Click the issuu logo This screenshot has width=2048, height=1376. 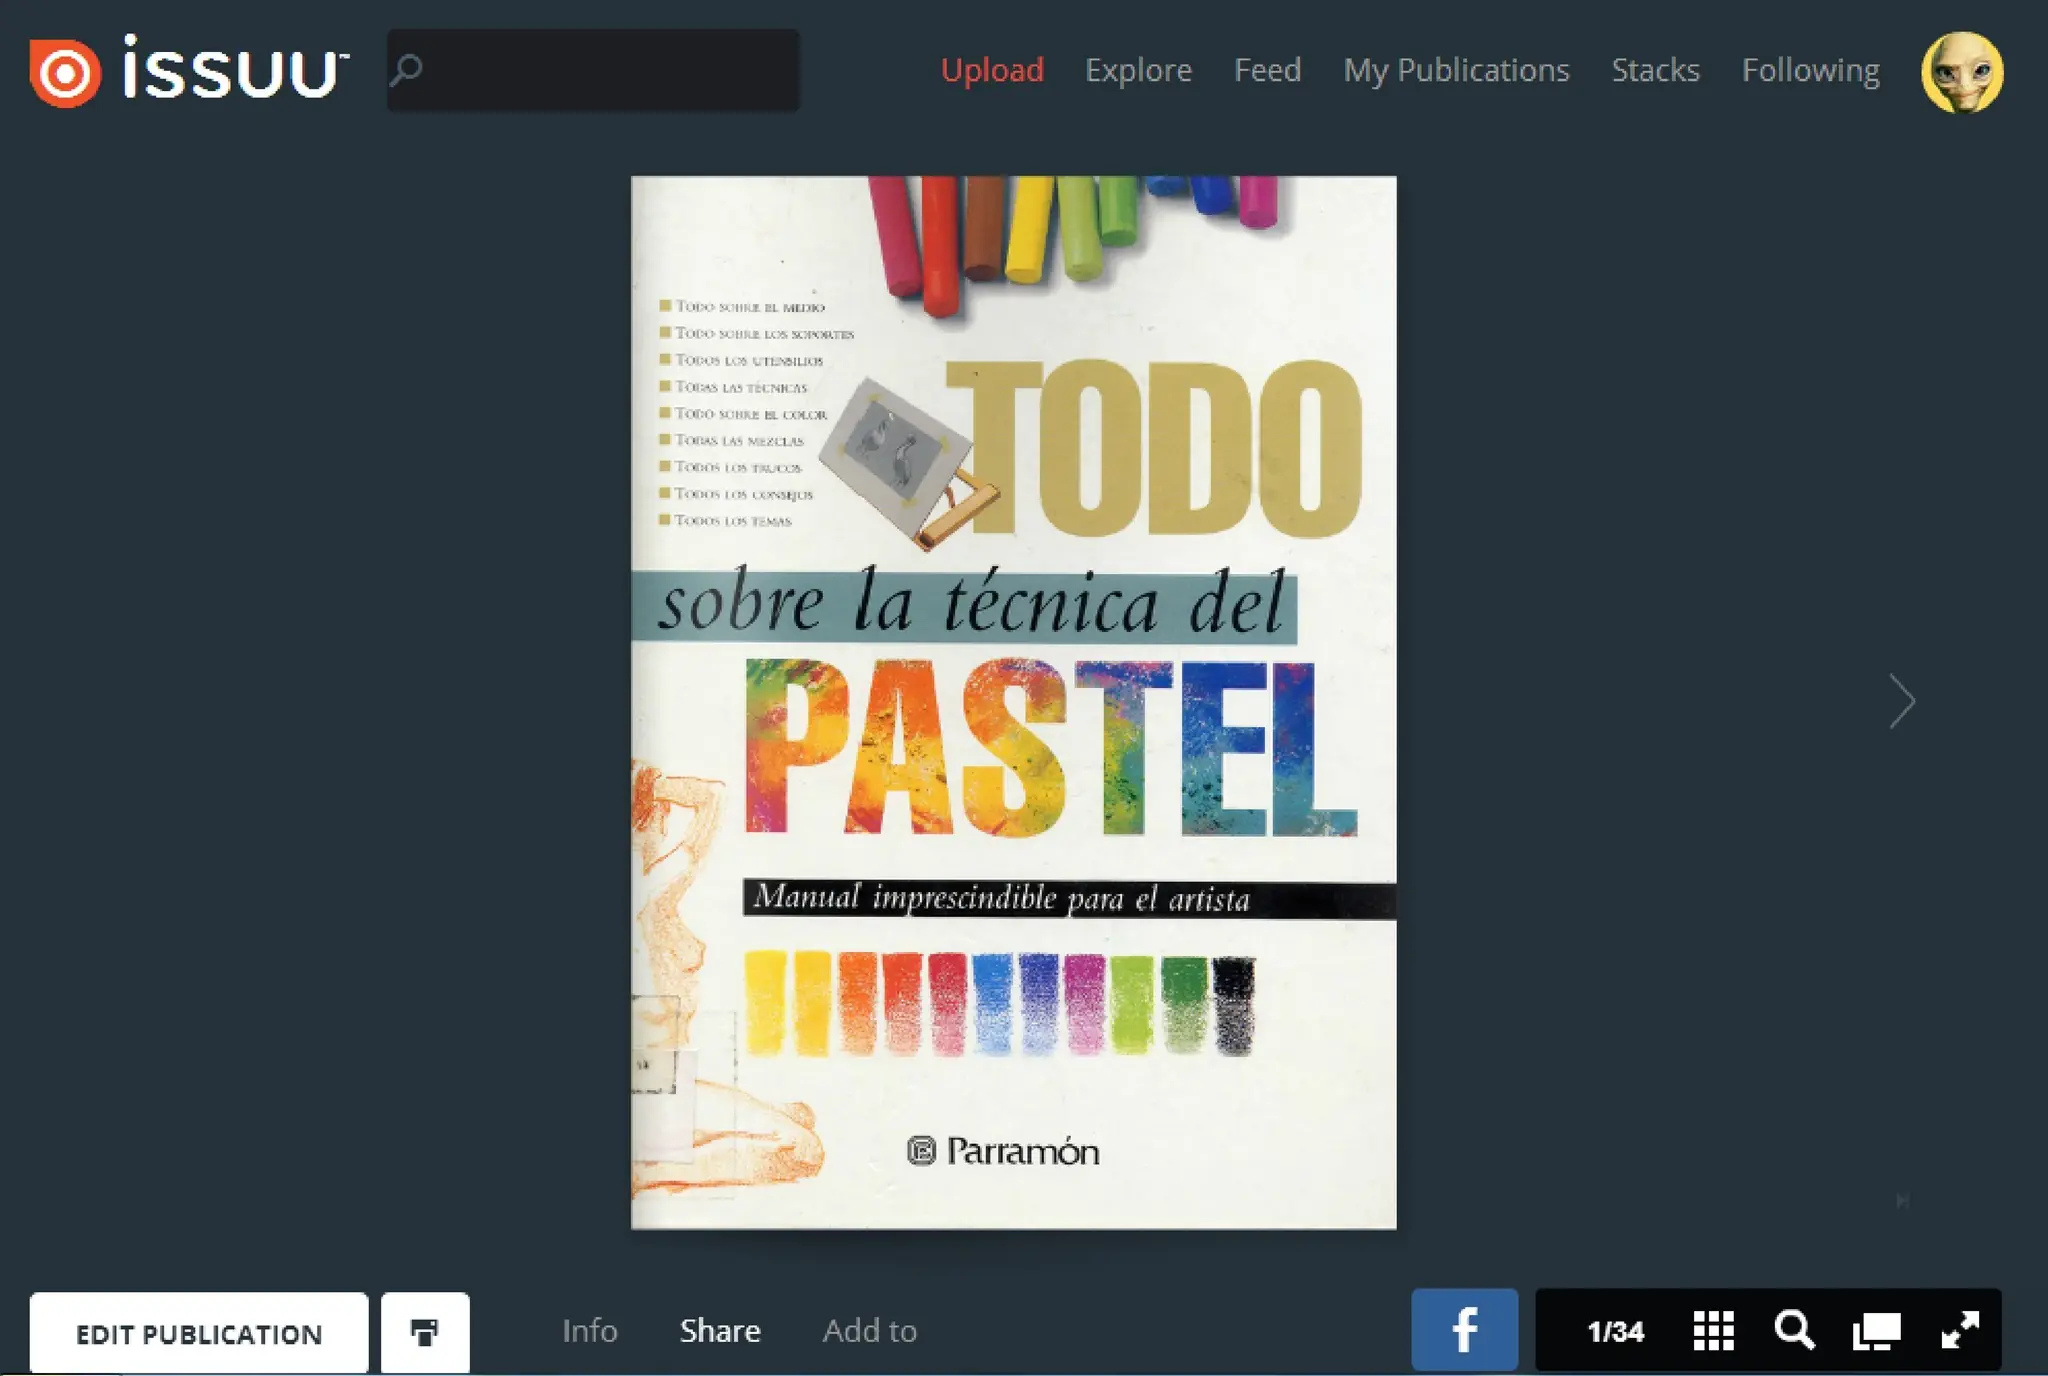pos(189,70)
